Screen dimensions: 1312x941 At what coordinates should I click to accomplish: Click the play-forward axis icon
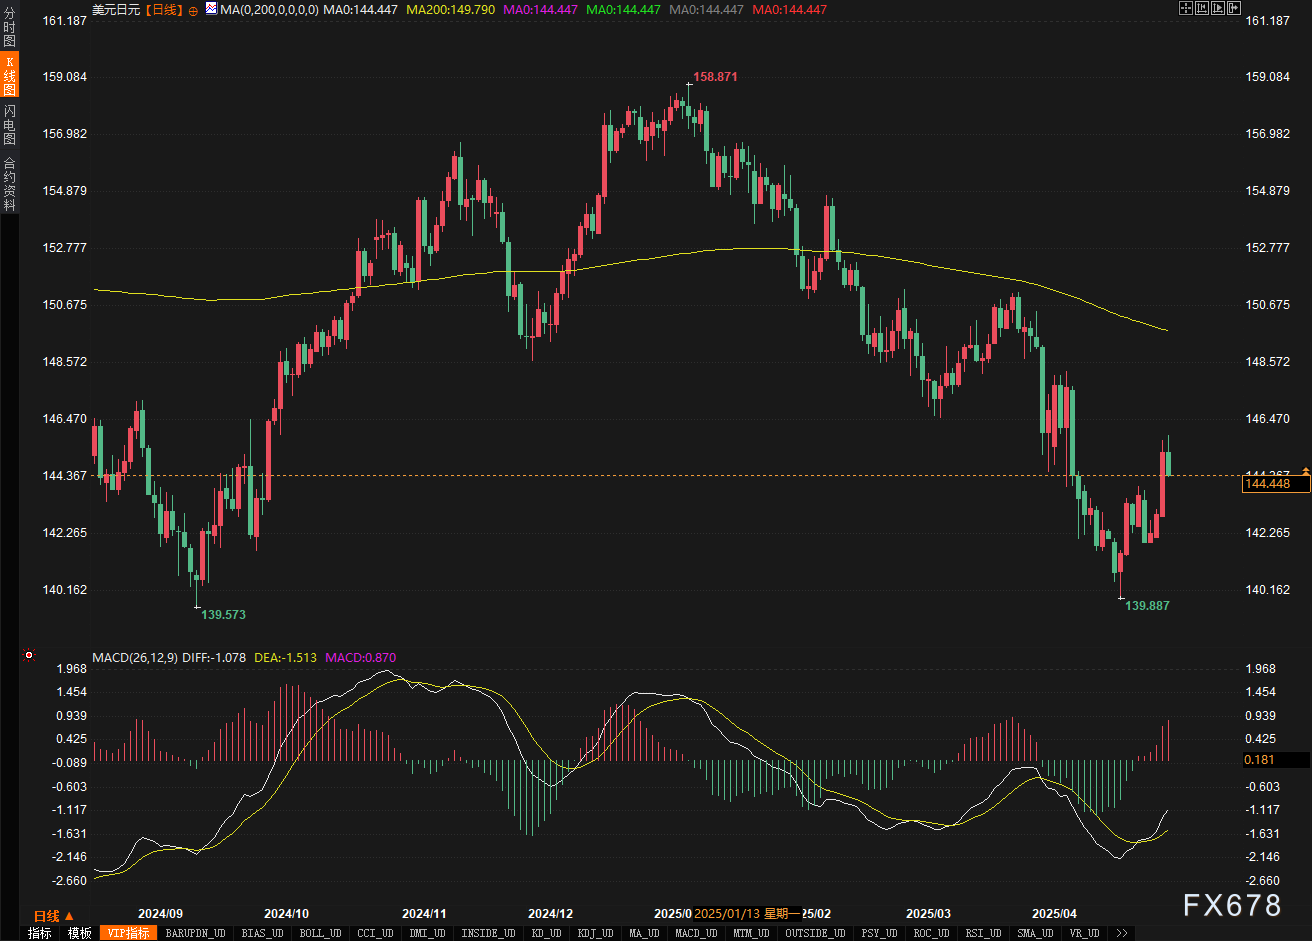click(1219, 8)
